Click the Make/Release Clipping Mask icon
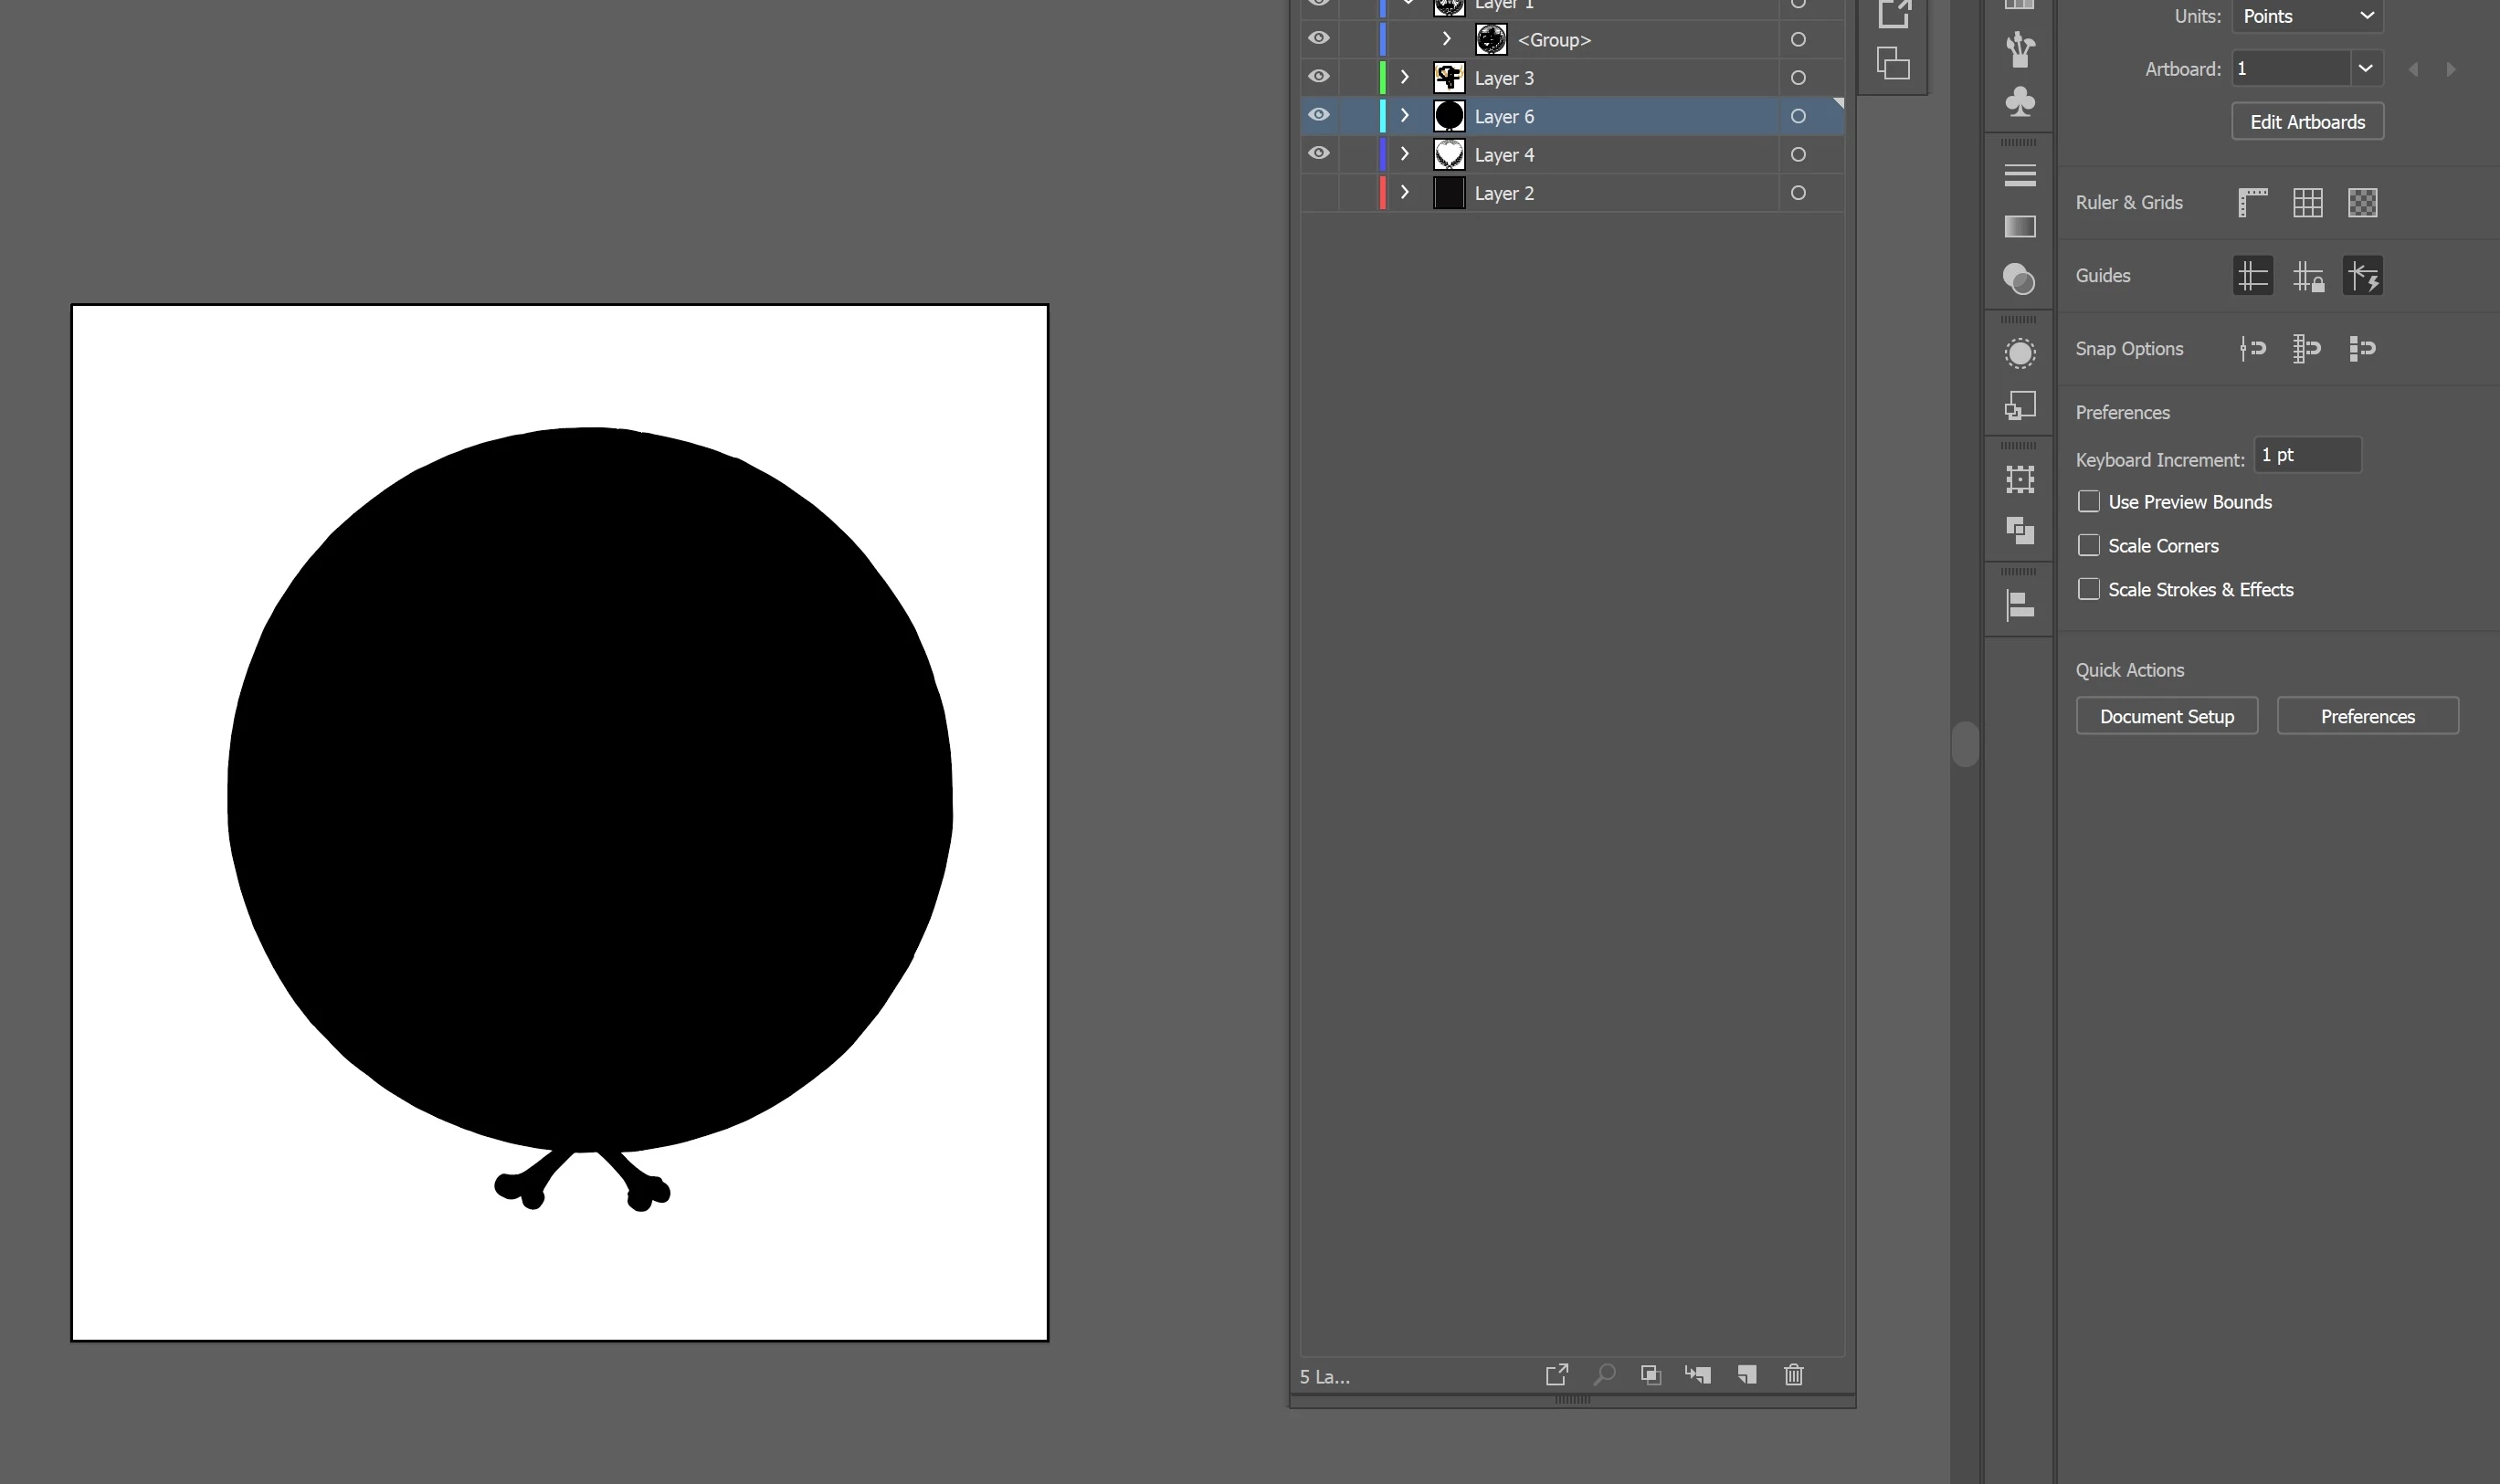 coord(1650,1374)
